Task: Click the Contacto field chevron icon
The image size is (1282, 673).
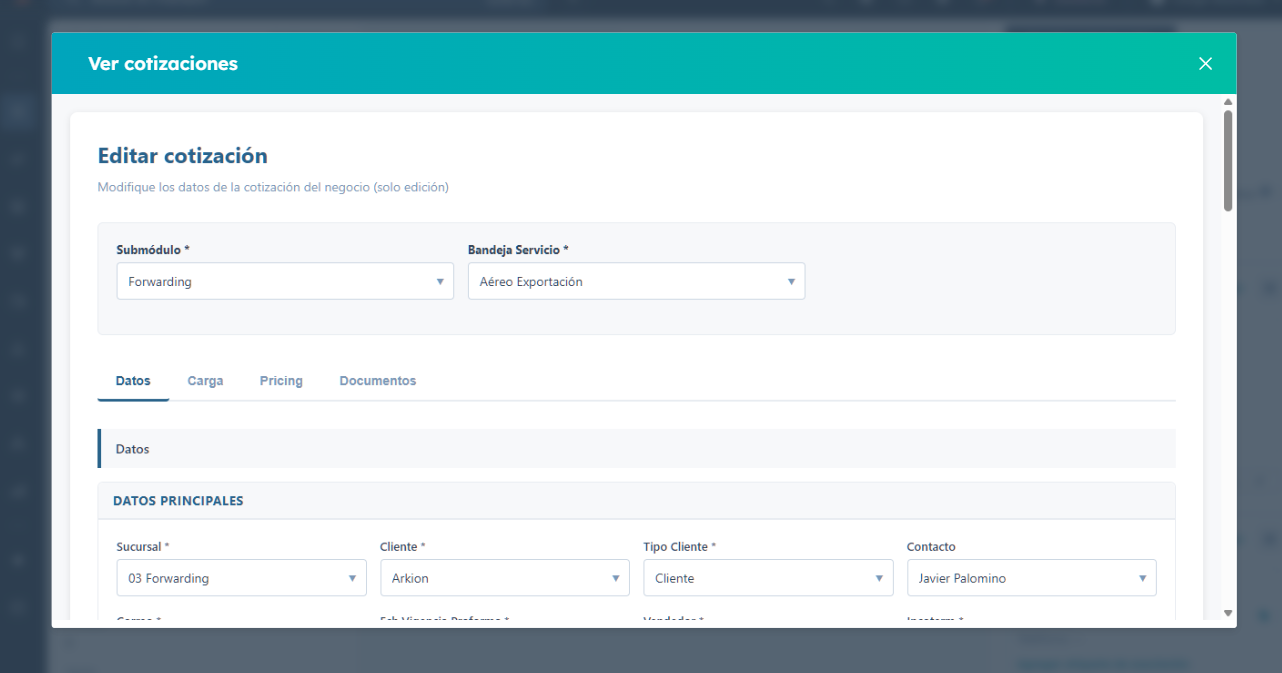Action: click(x=1142, y=577)
